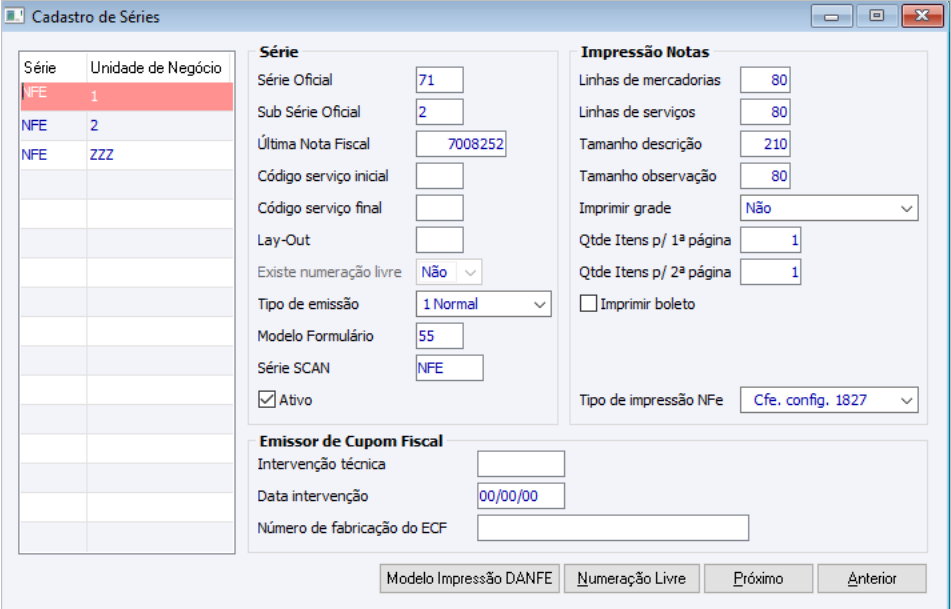Select the Tamanho descrição input
Image resolution: width=951 pixels, height=609 pixels.
pyautogui.click(x=765, y=144)
